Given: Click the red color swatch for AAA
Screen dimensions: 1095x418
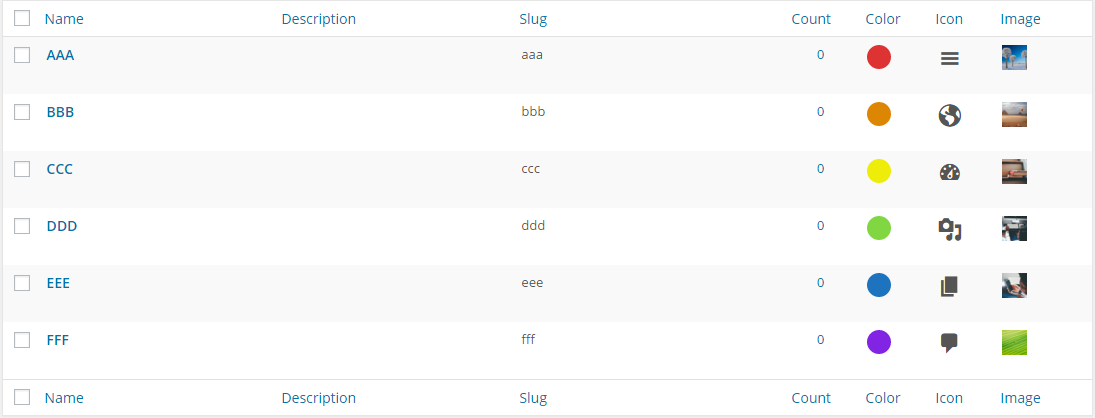Looking at the screenshot, I should point(879,57).
